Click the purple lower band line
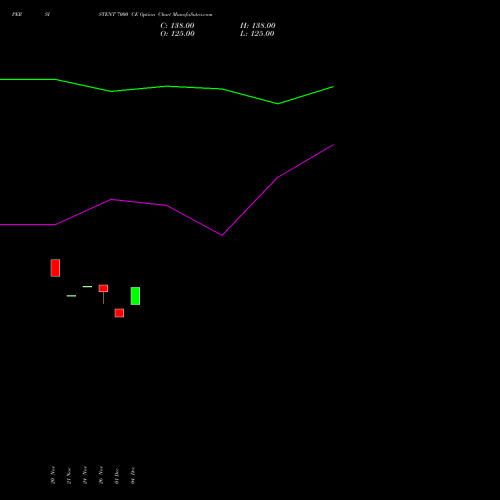 pyautogui.click(x=167, y=205)
